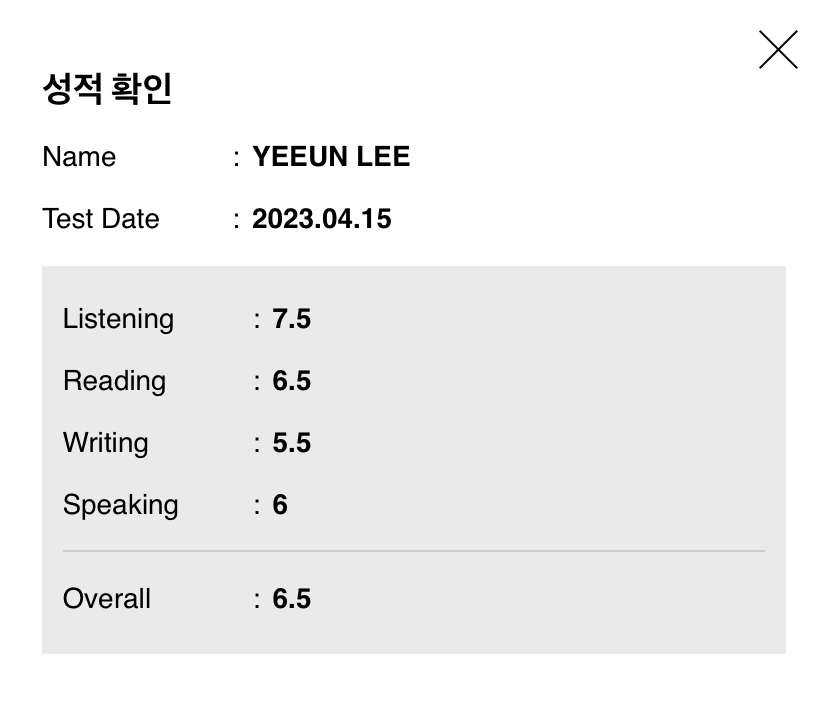Click the Reading label
Viewport: 828px width, 701px height.
click(115, 381)
